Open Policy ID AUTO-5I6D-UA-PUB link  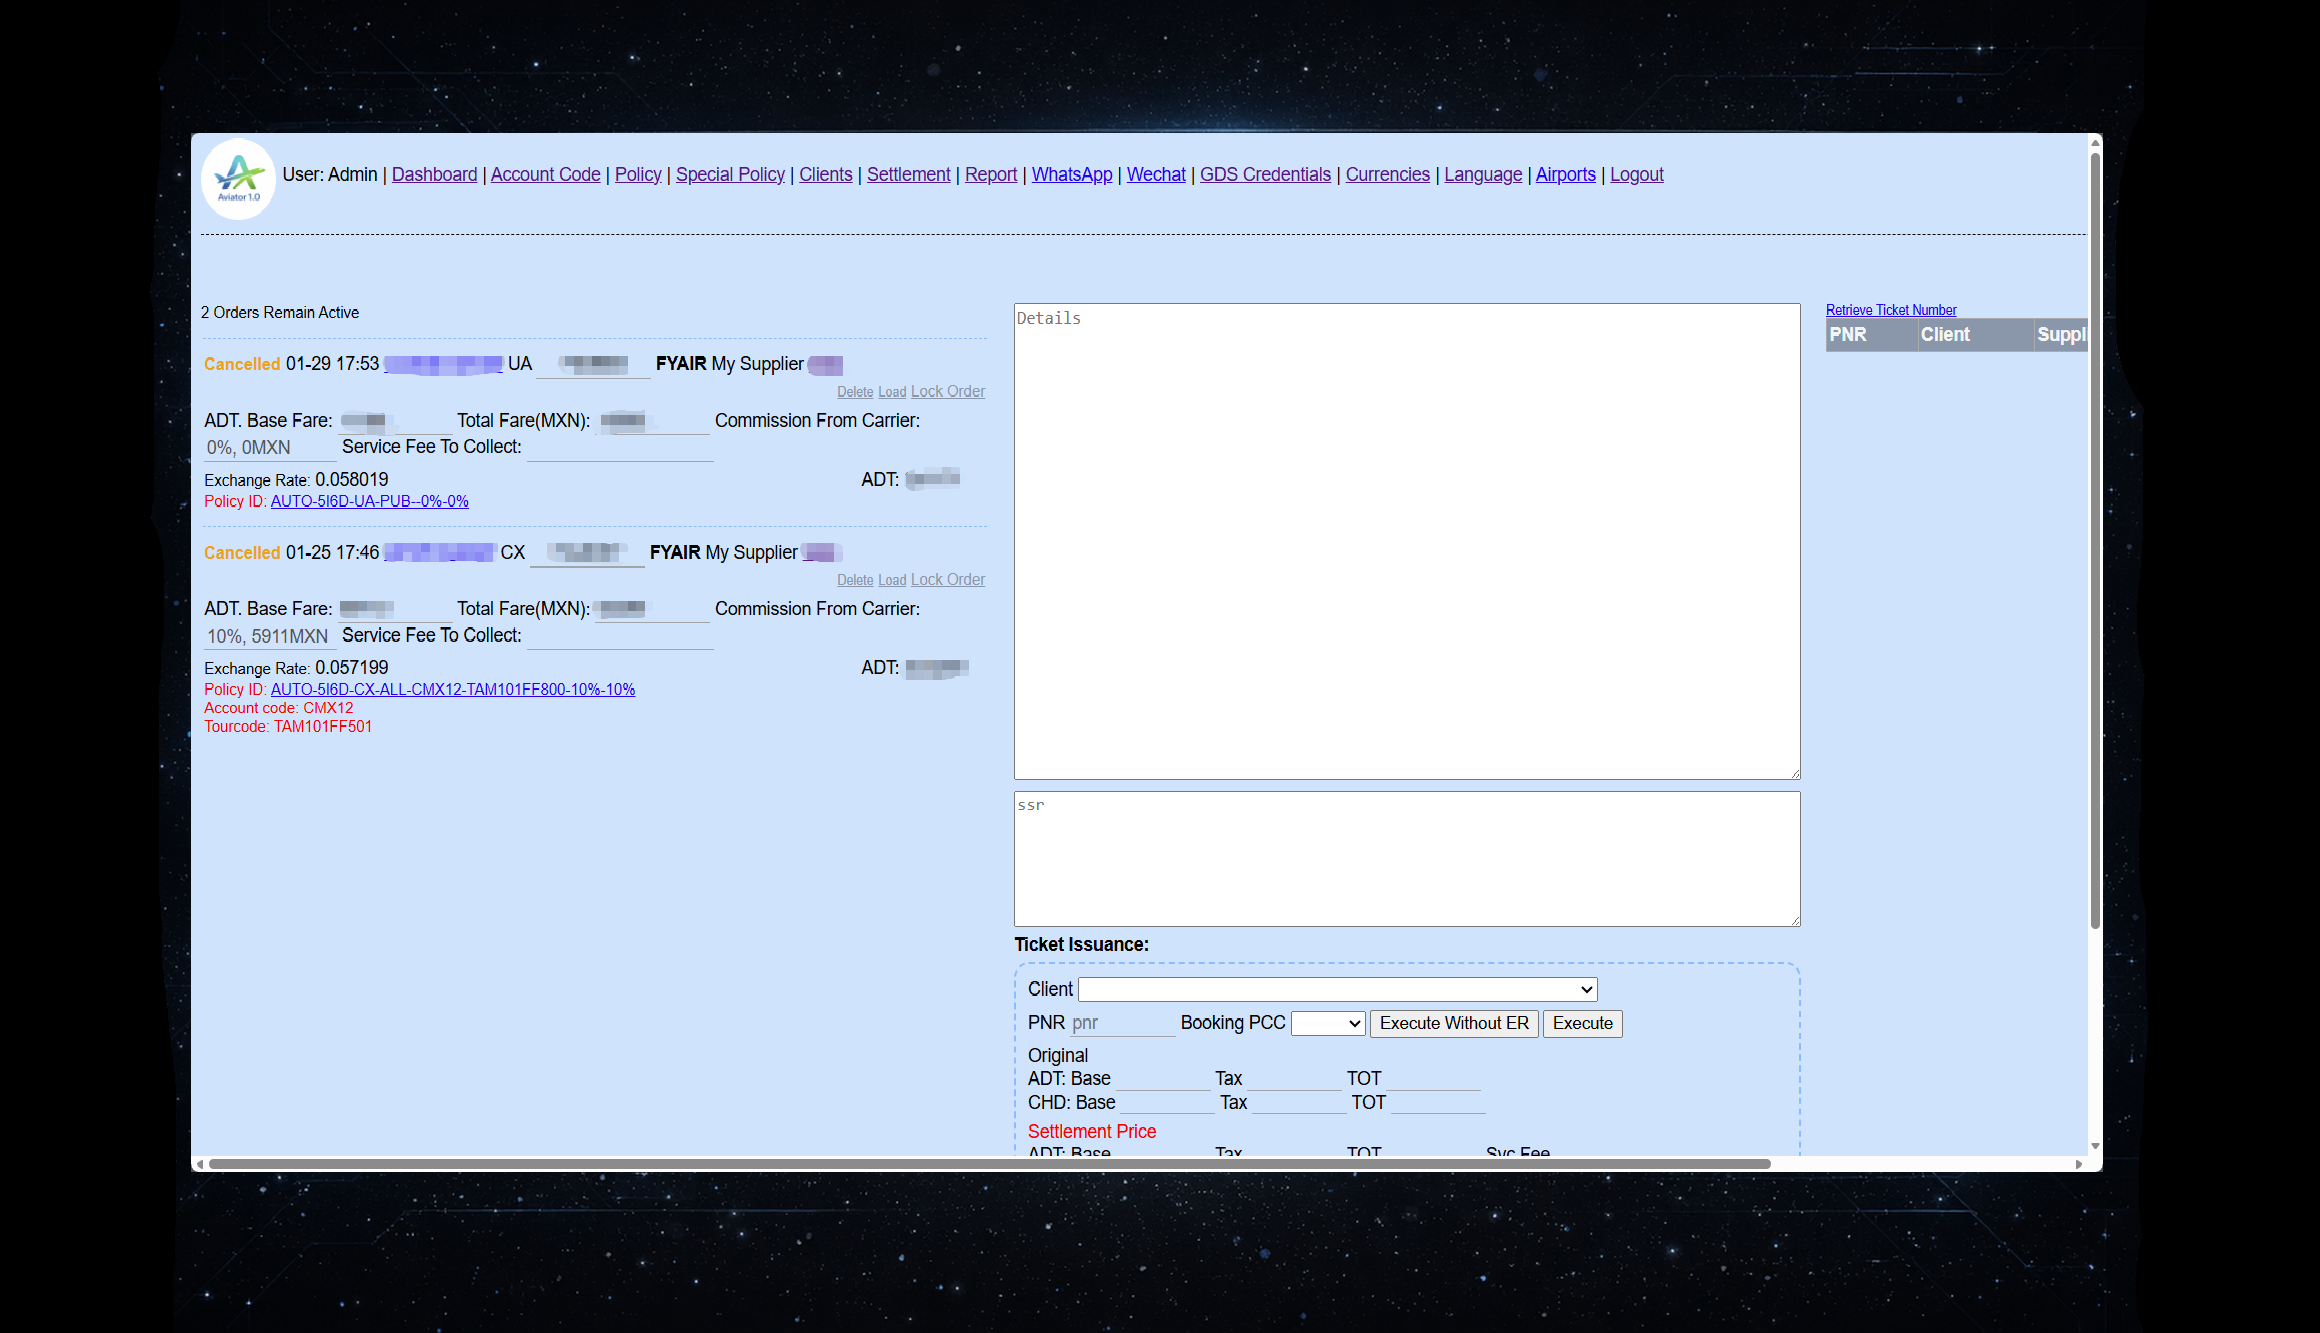(369, 501)
